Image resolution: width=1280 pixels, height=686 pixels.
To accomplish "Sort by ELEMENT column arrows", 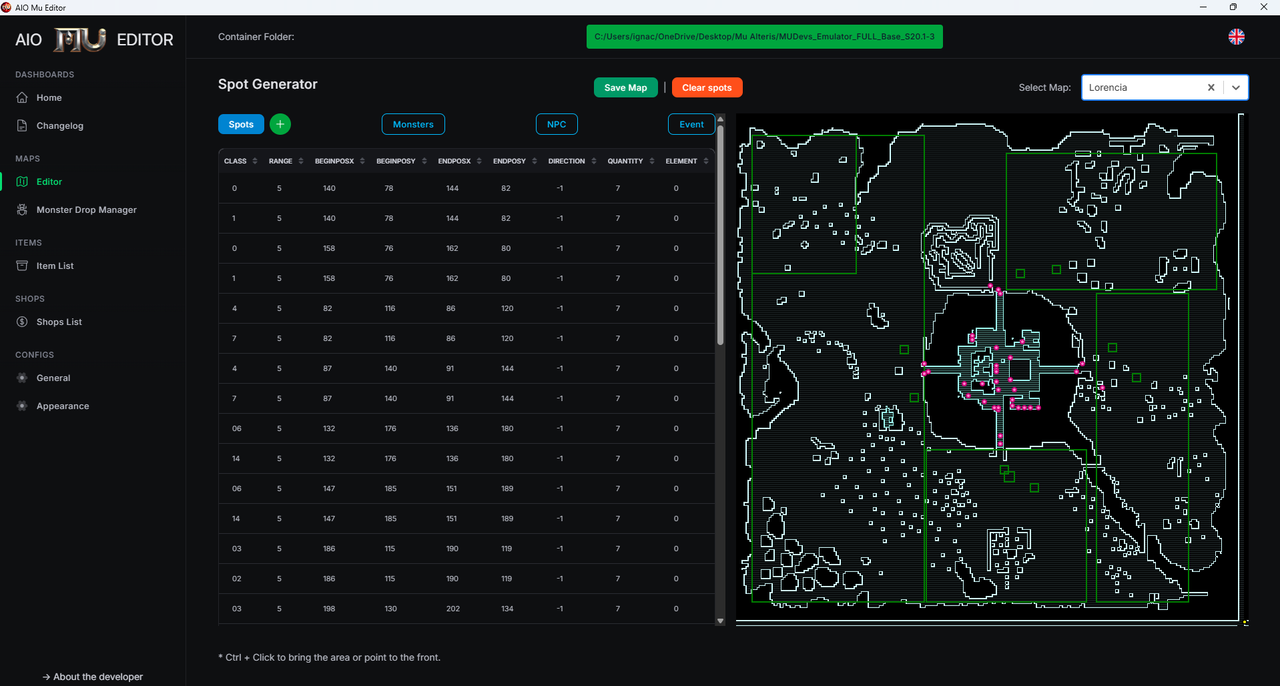I will click(x=705, y=161).
